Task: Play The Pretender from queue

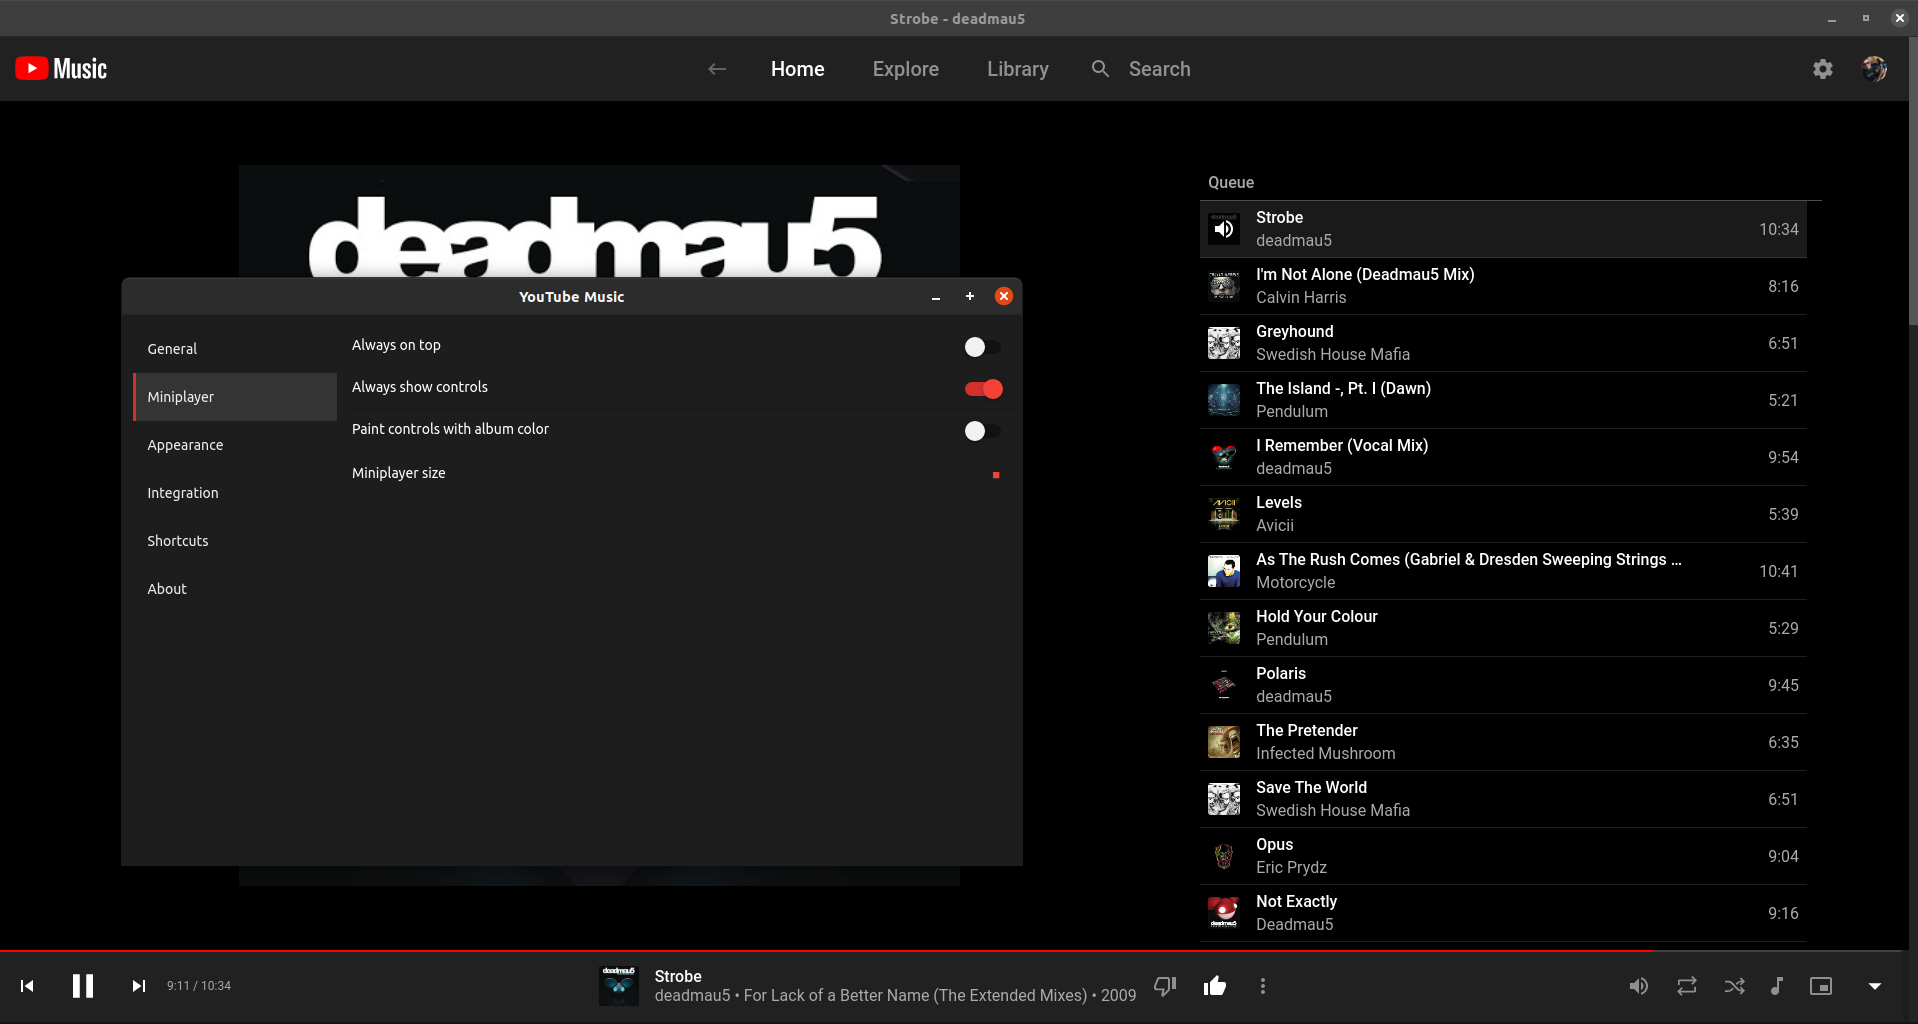Action: click(x=1503, y=742)
